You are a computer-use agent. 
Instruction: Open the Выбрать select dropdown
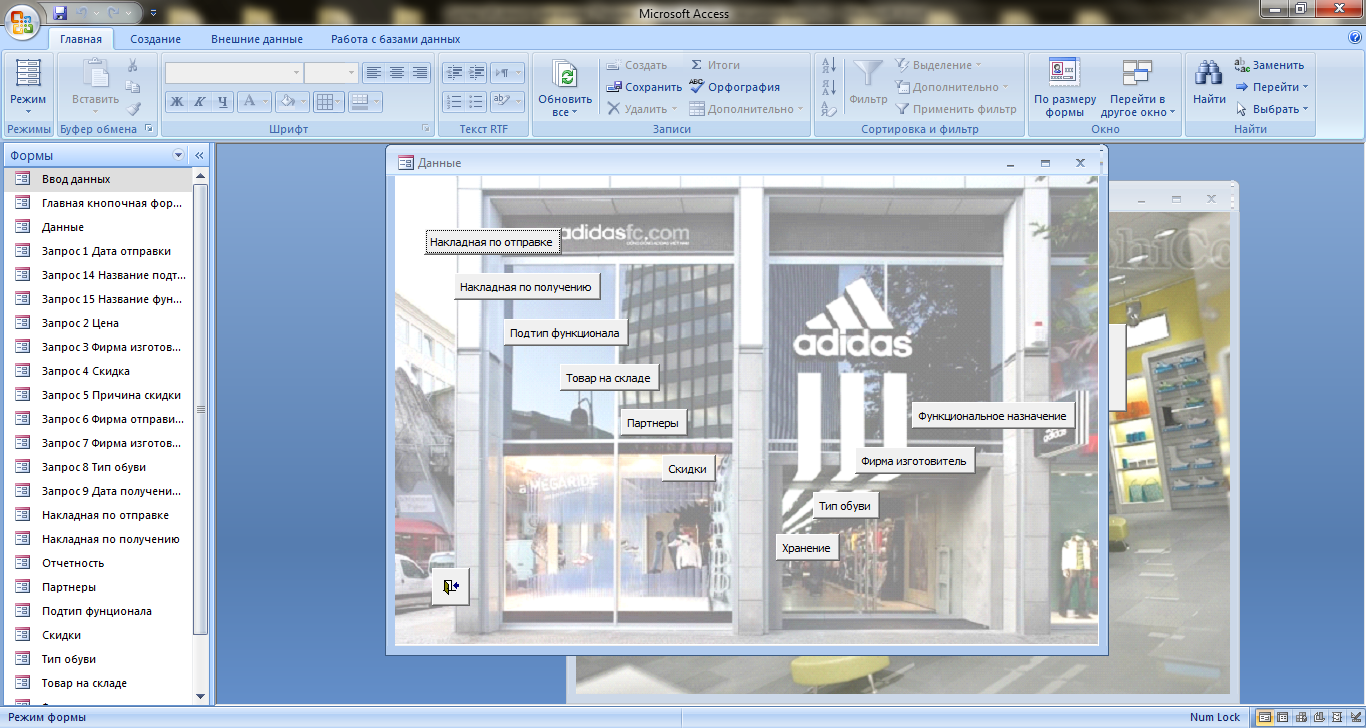[1272, 109]
